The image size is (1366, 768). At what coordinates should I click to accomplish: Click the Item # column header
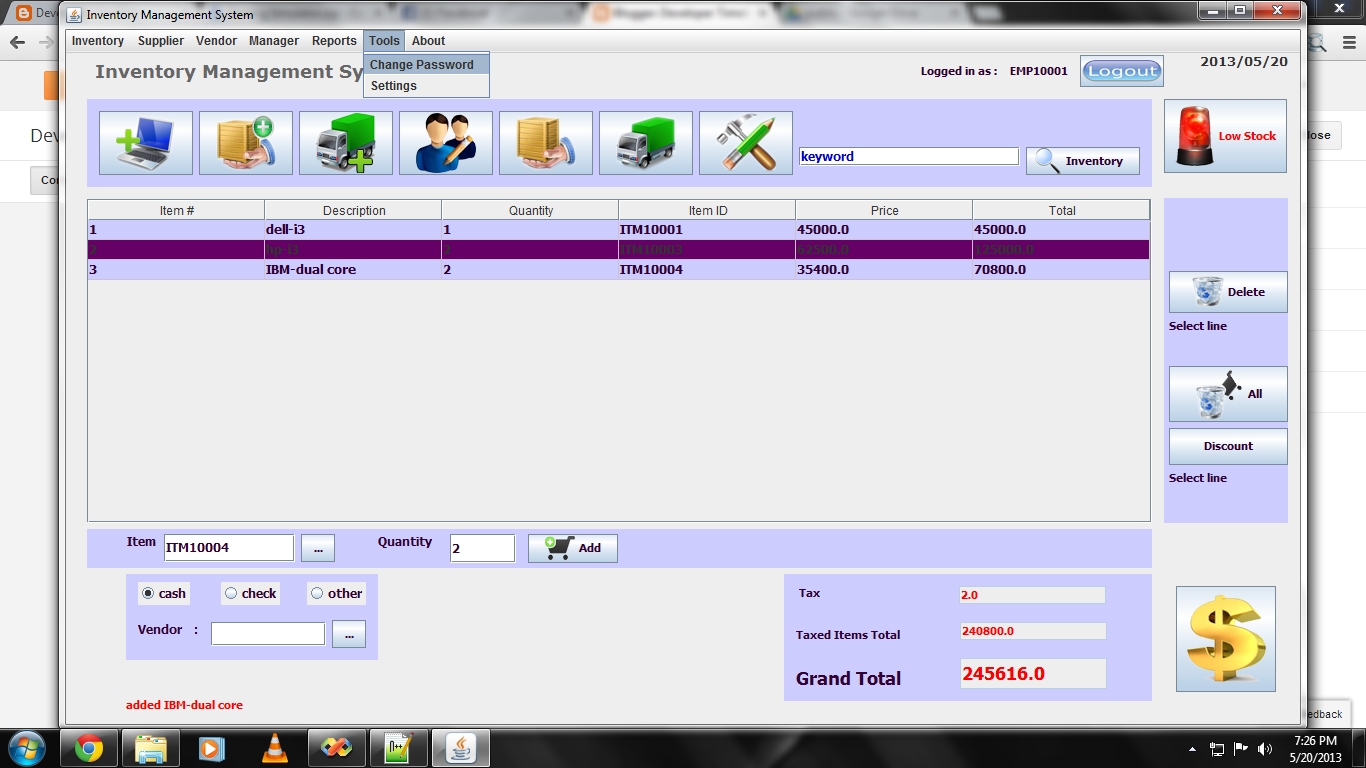tap(176, 210)
